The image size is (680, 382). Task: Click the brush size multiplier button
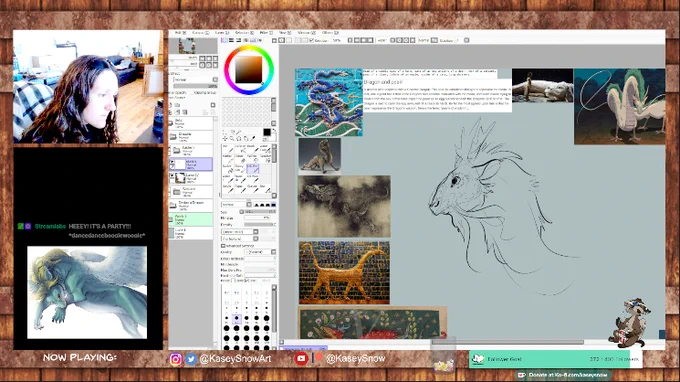point(242,212)
